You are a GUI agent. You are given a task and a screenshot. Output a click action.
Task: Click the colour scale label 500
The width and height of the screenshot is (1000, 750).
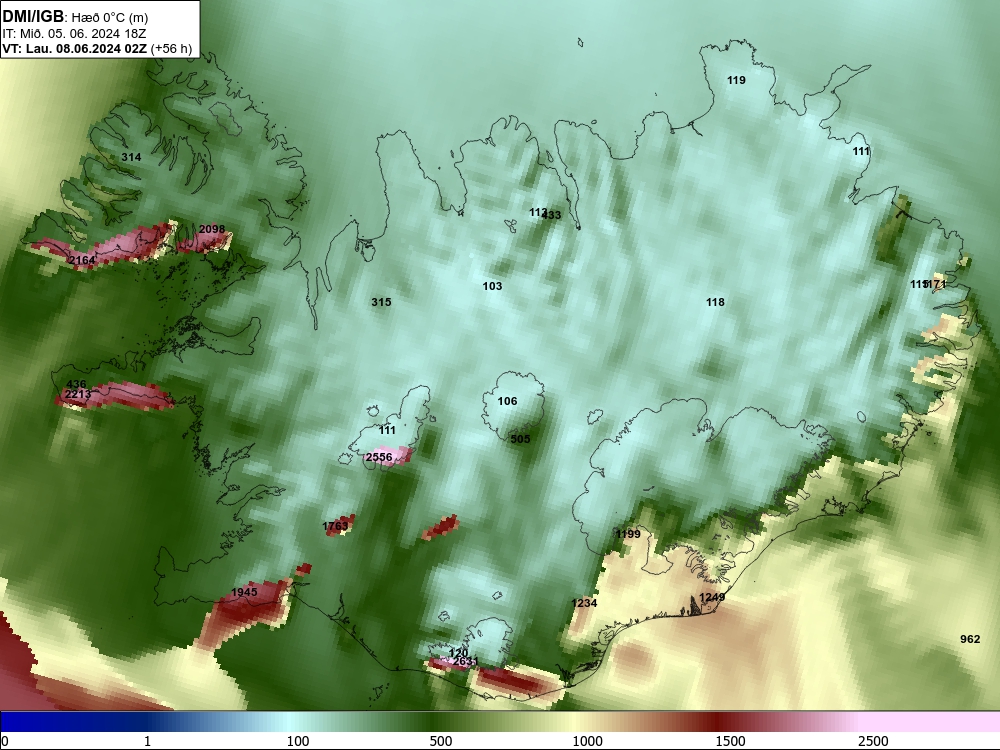point(441,741)
